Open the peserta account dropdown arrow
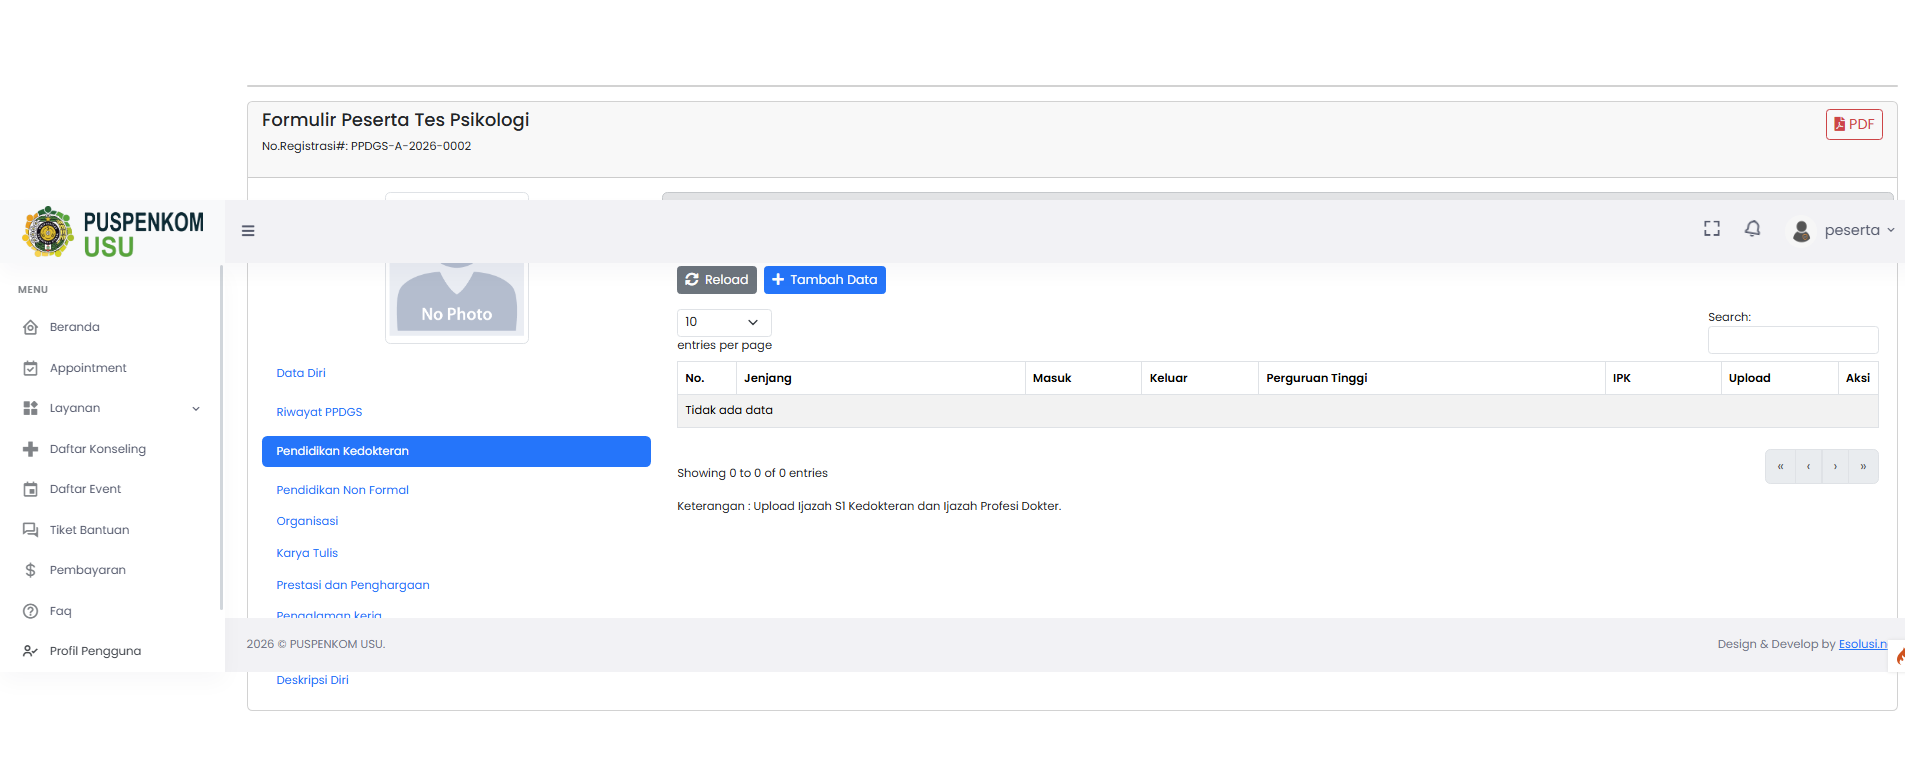The image size is (1905, 764). [1890, 230]
